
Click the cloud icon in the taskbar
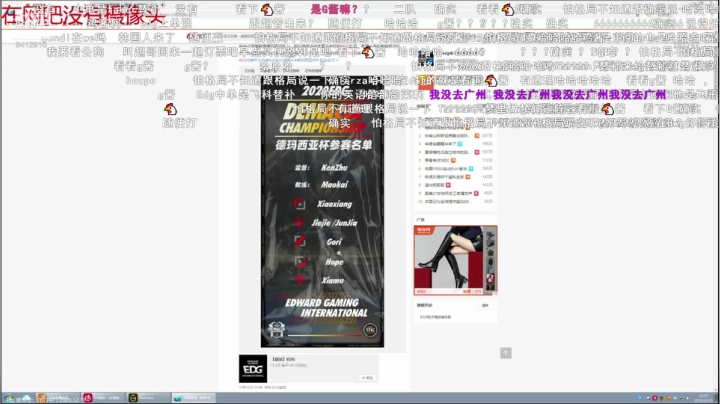point(27,398)
